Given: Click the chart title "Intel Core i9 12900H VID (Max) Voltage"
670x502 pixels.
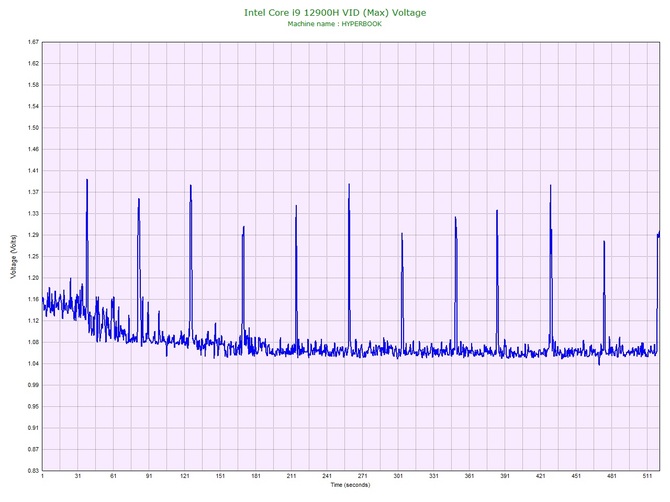Looking at the screenshot, I should click(x=335, y=13).
